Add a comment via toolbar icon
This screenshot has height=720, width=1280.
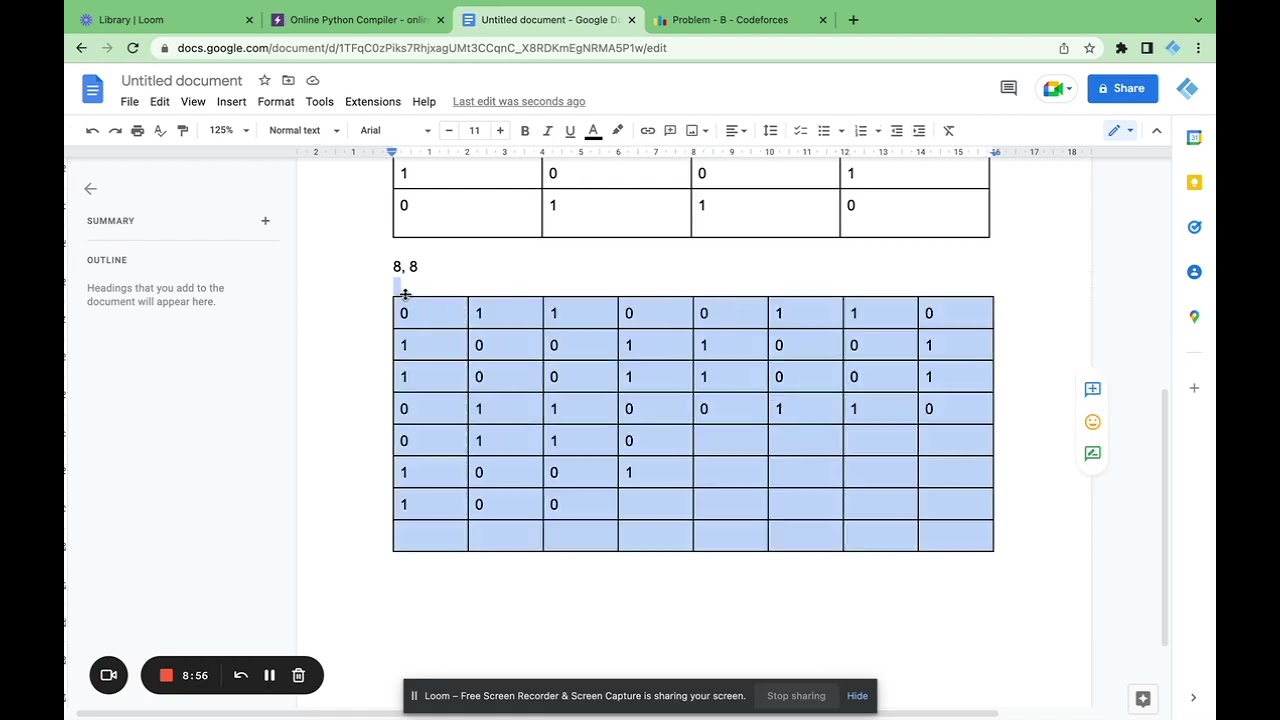pos(670,131)
